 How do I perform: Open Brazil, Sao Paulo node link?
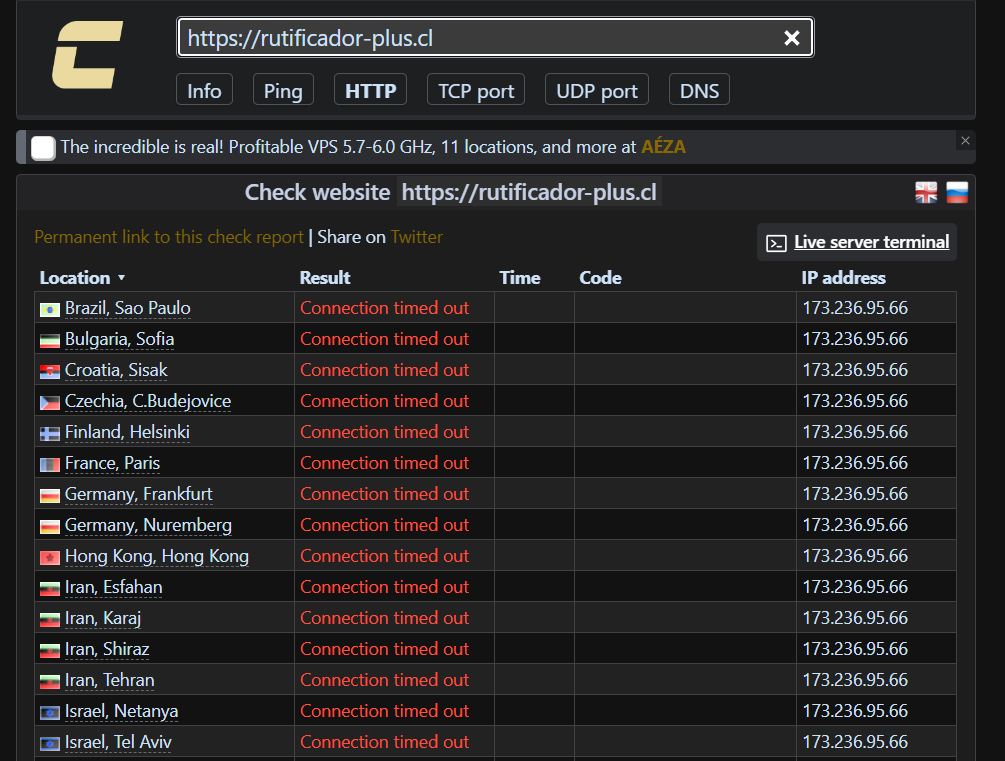pos(128,308)
